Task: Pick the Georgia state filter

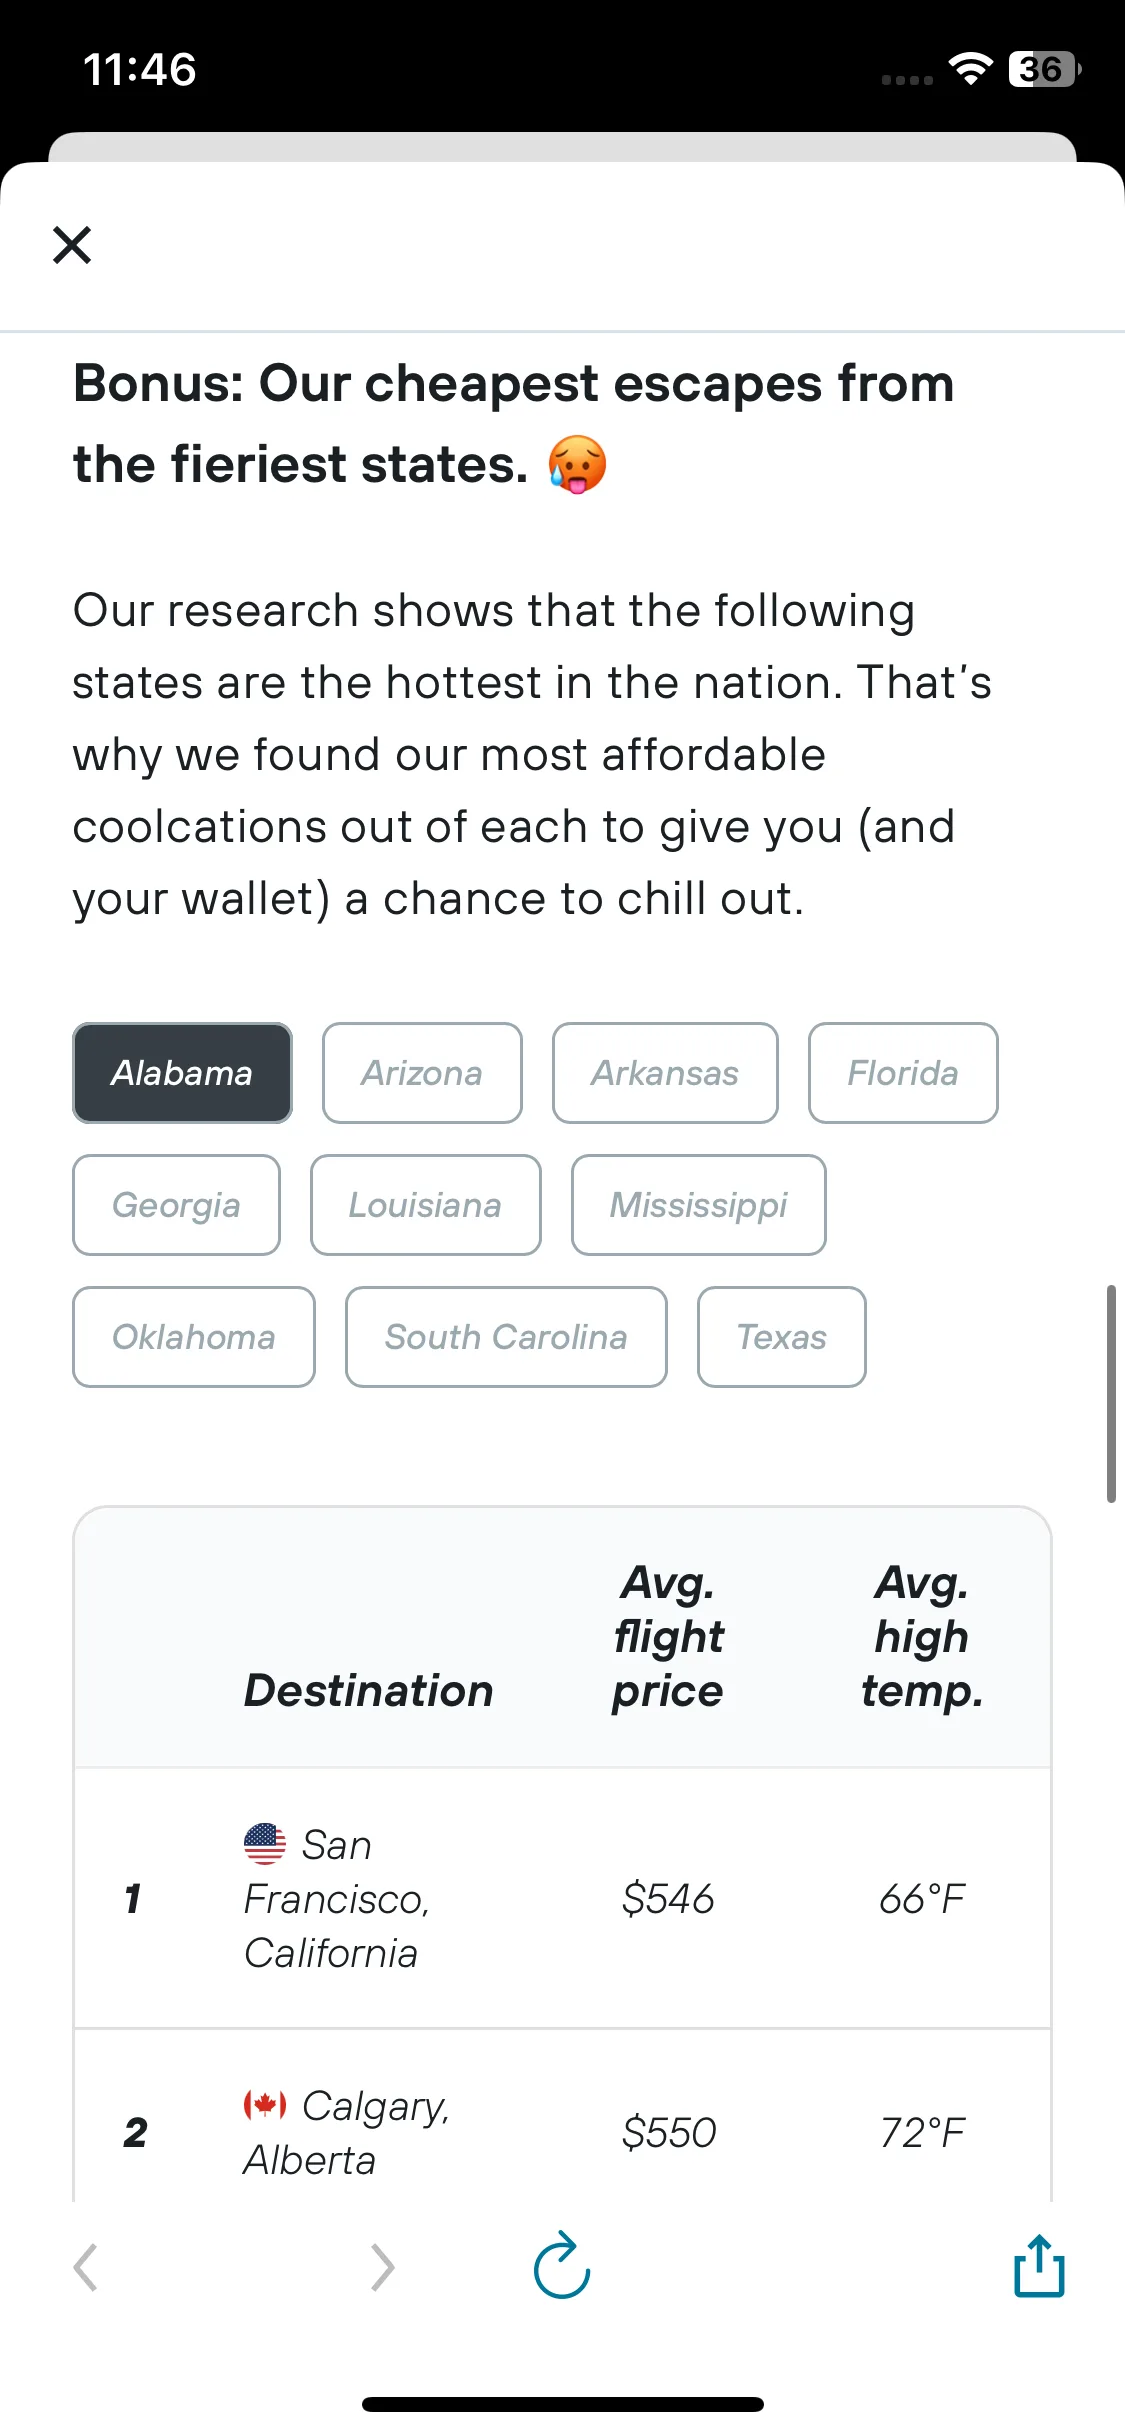Action: click(x=176, y=1205)
